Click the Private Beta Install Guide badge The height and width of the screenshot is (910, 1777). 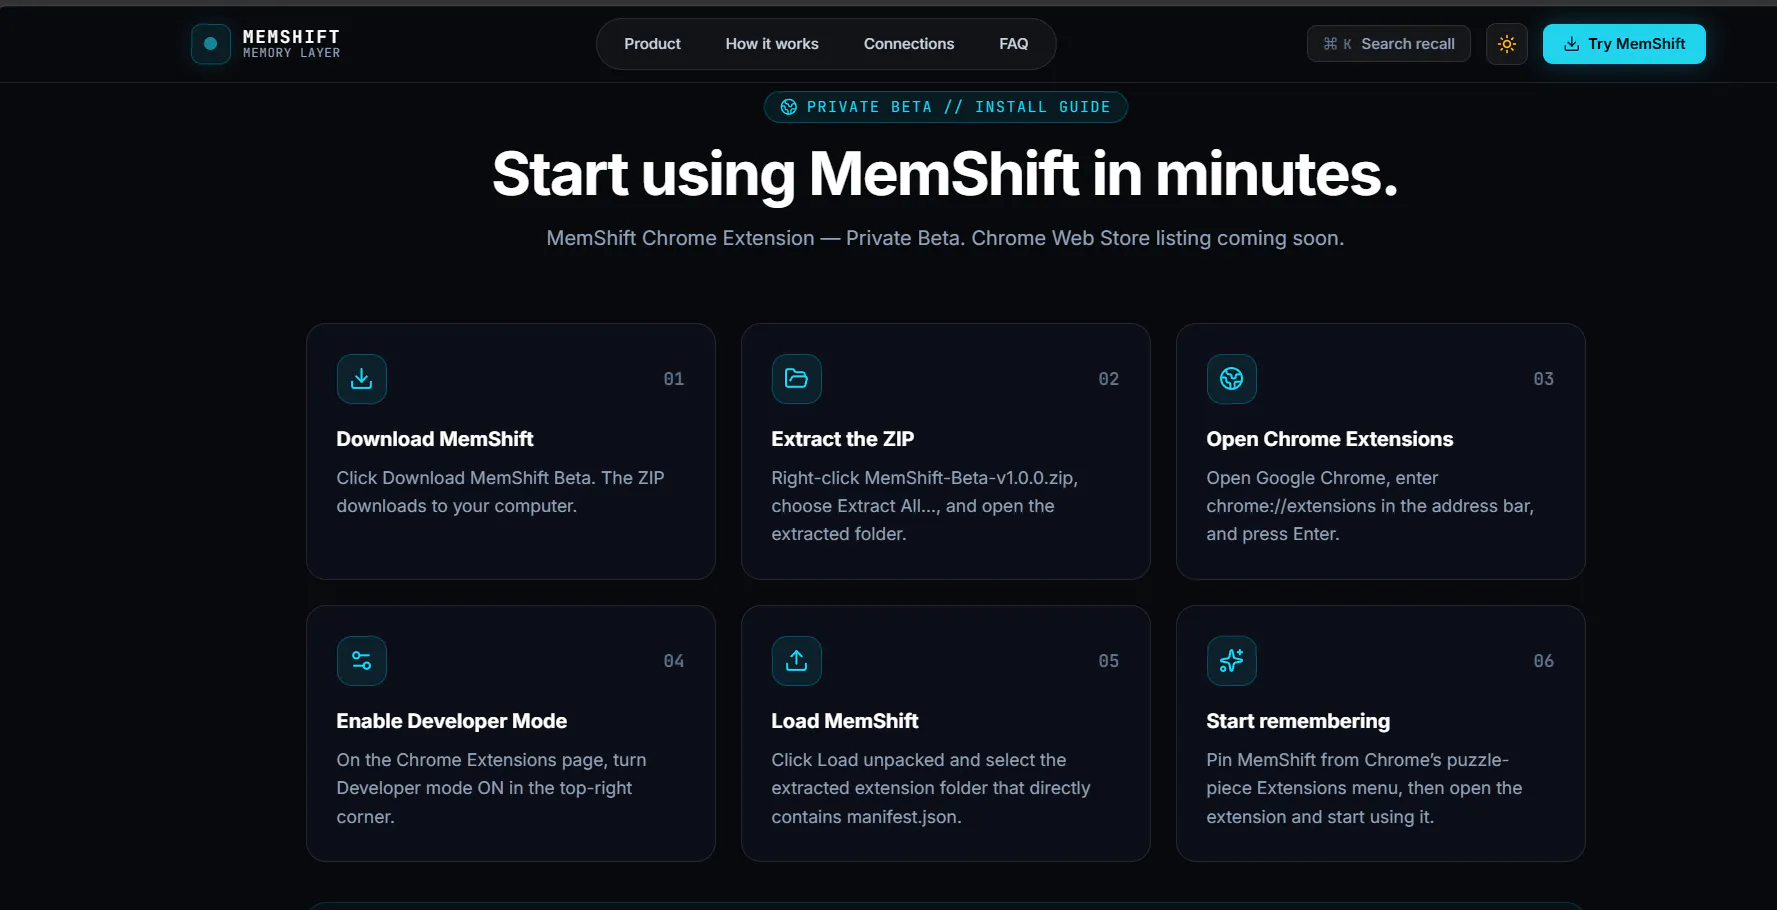(x=945, y=107)
